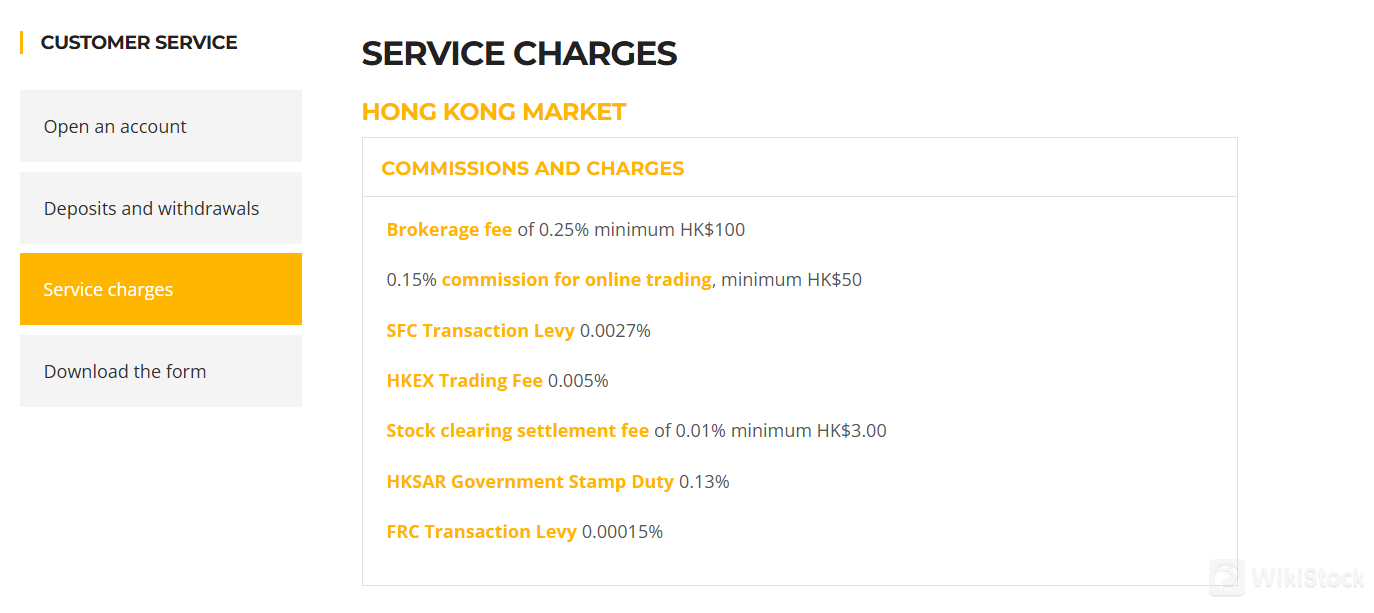Click the HKSAR Government Stamp Duty link
This screenshot has height=613, width=1374.
coord(530,481)
